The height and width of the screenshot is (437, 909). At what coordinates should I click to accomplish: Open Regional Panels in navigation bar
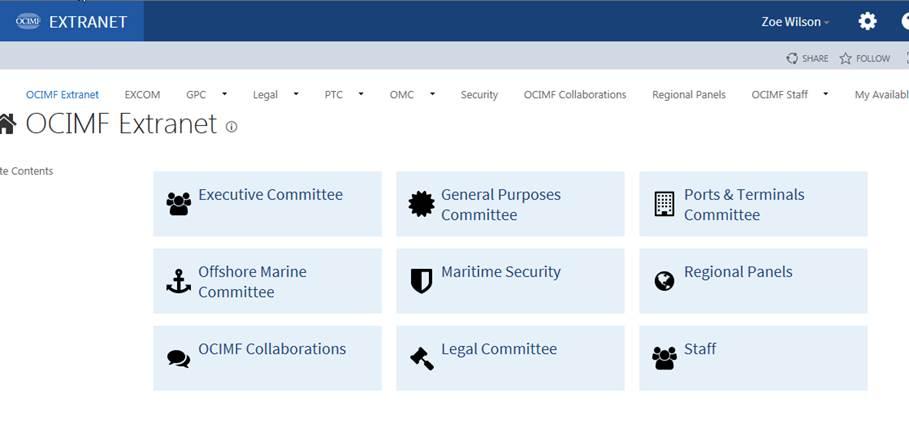click(689, 94)
